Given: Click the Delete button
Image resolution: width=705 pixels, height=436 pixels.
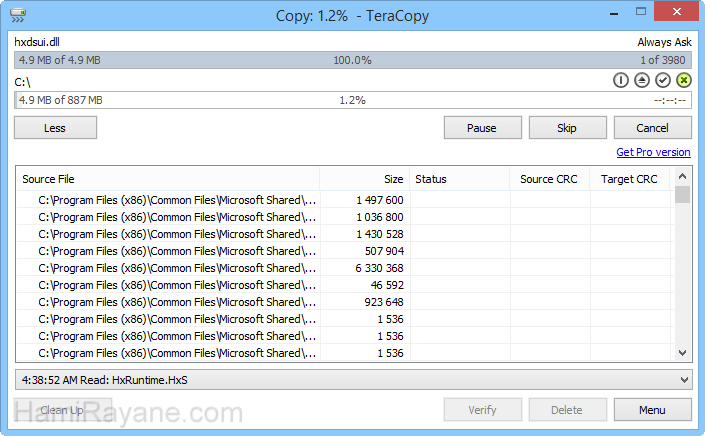Looking at the screenshot, I should (567, 410).
